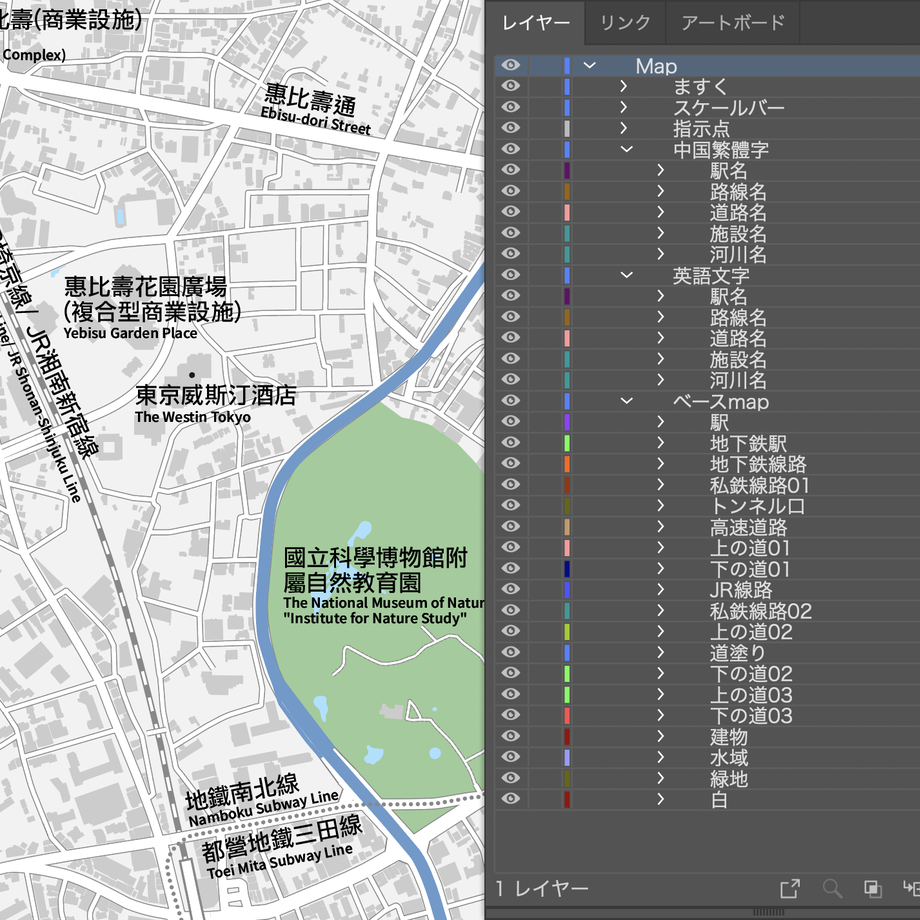Toggle visibility of 白 sublayer
The image size is (920, 920).
tap(510, 799)
